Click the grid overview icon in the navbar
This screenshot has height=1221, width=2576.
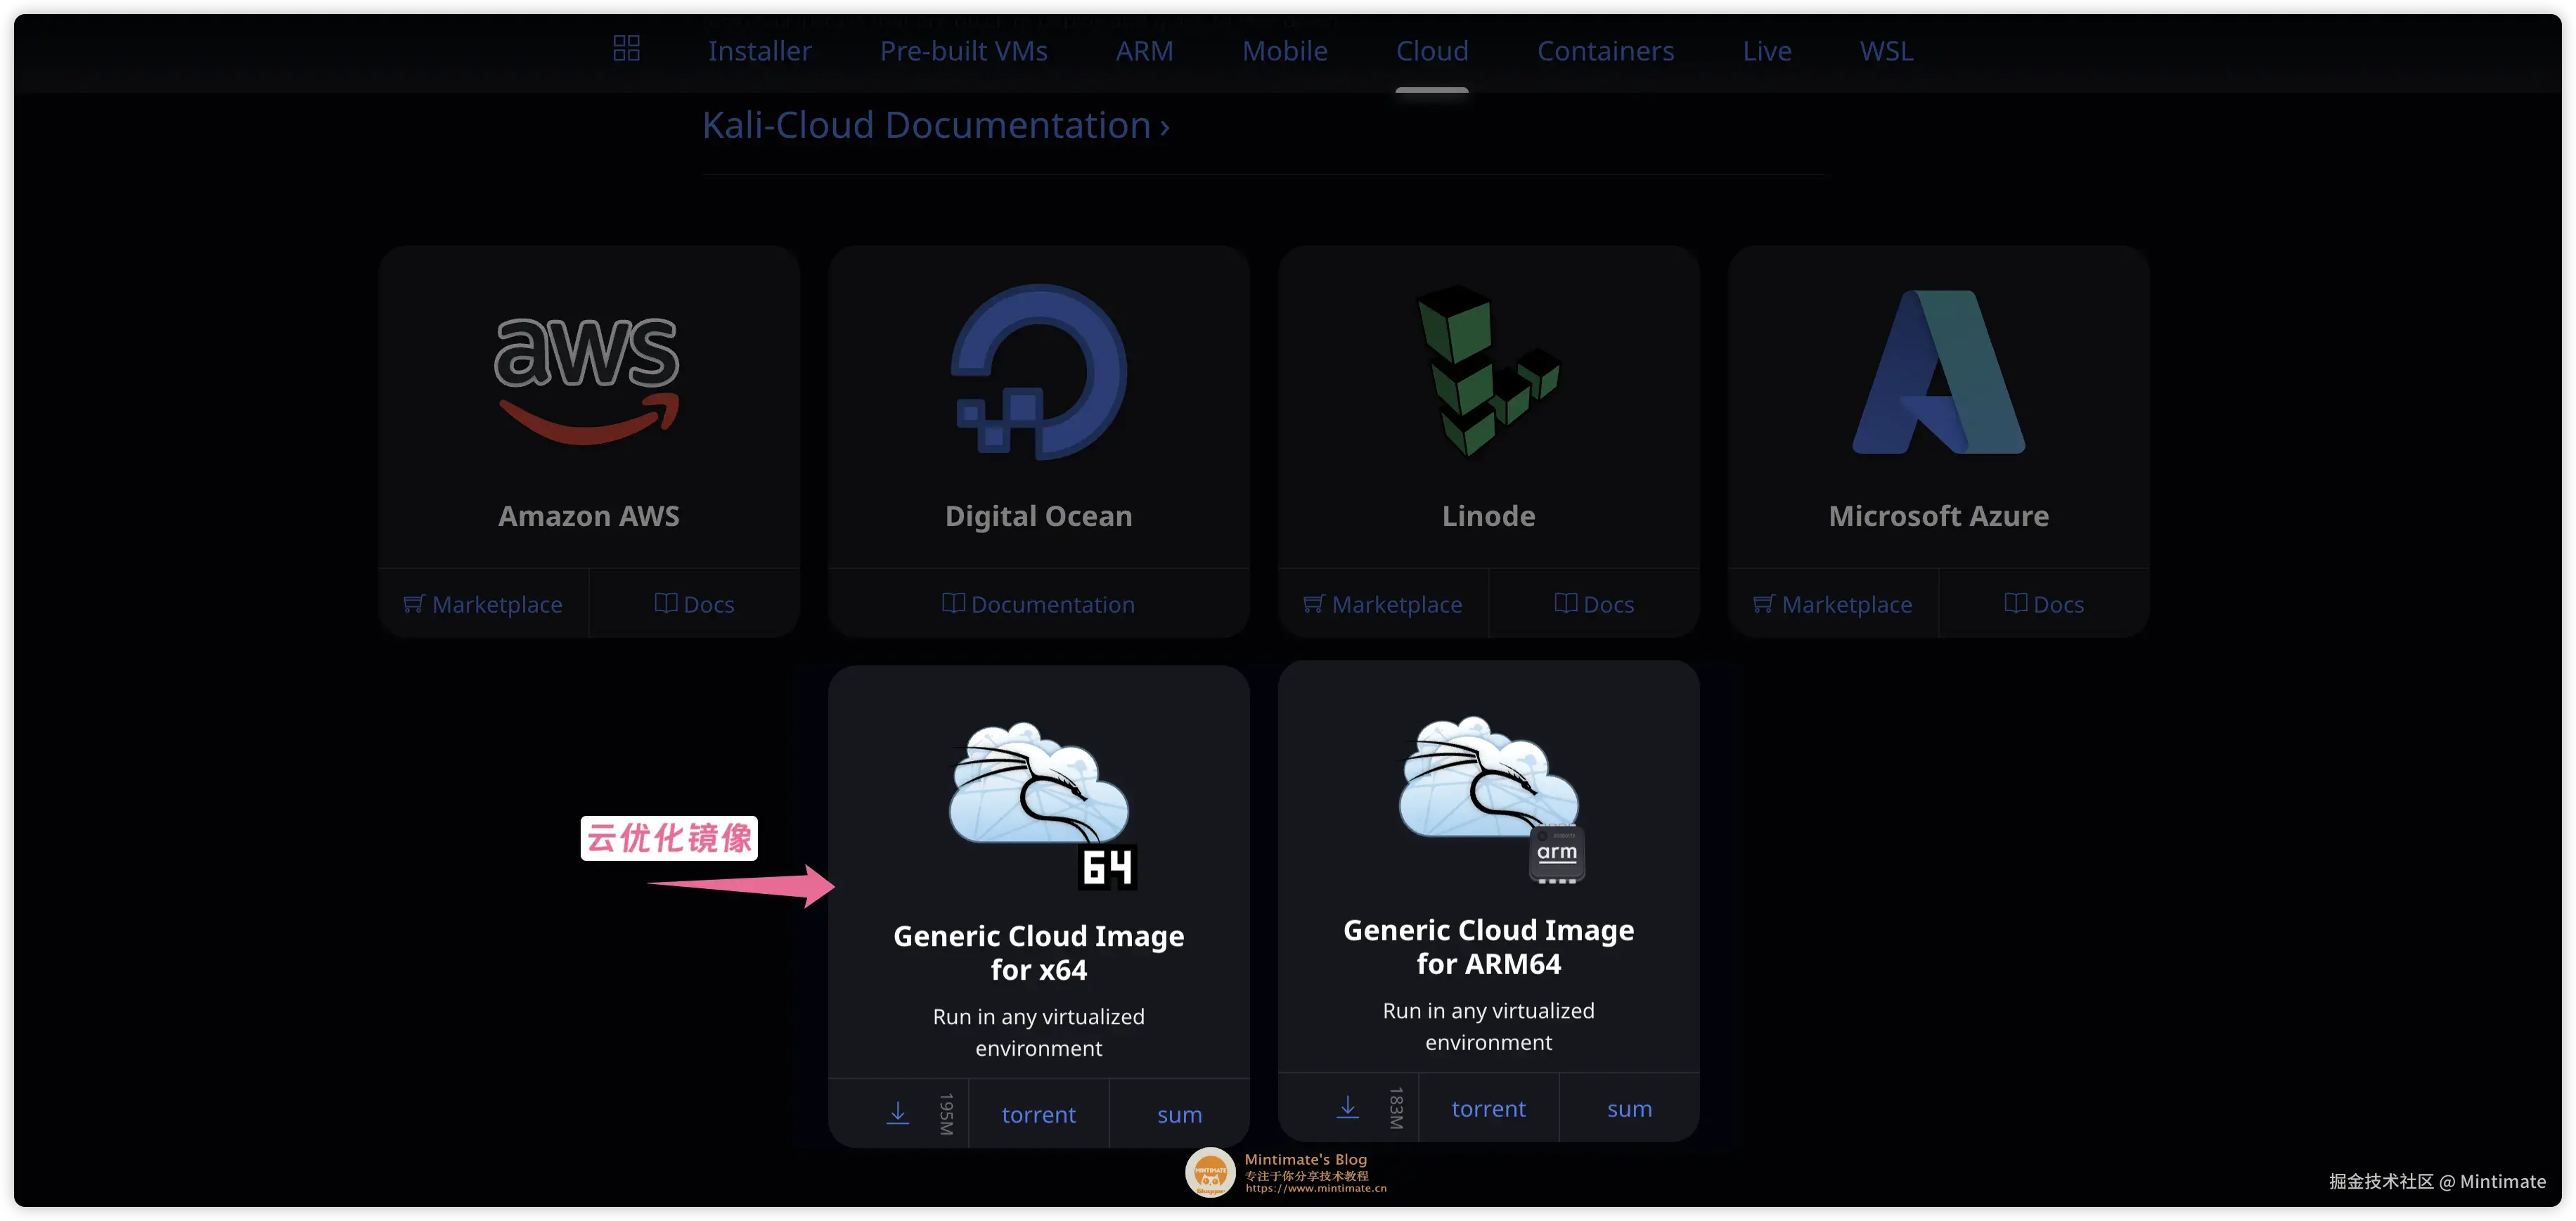(x=627, y=47)
